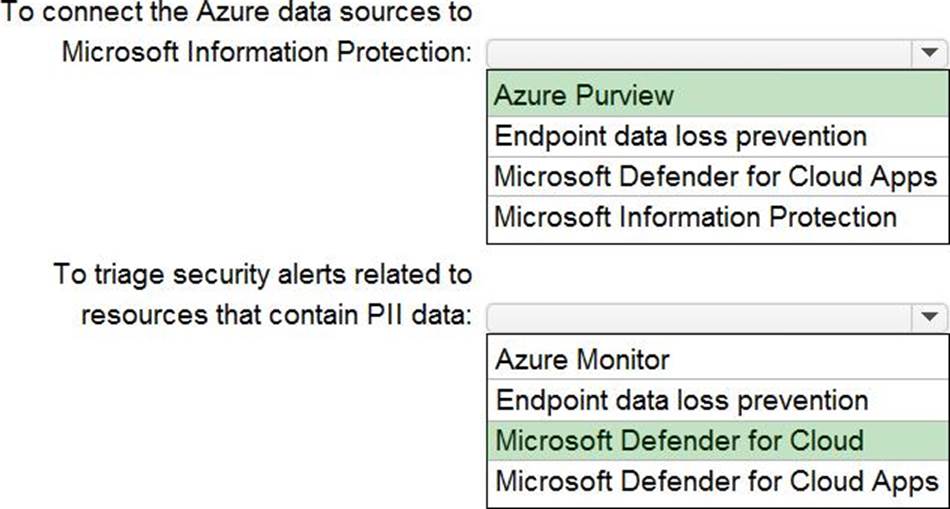Expand the PII data resources dropdown arrow
This screenshot has width=950, height=509.
(x=928, y=317)
